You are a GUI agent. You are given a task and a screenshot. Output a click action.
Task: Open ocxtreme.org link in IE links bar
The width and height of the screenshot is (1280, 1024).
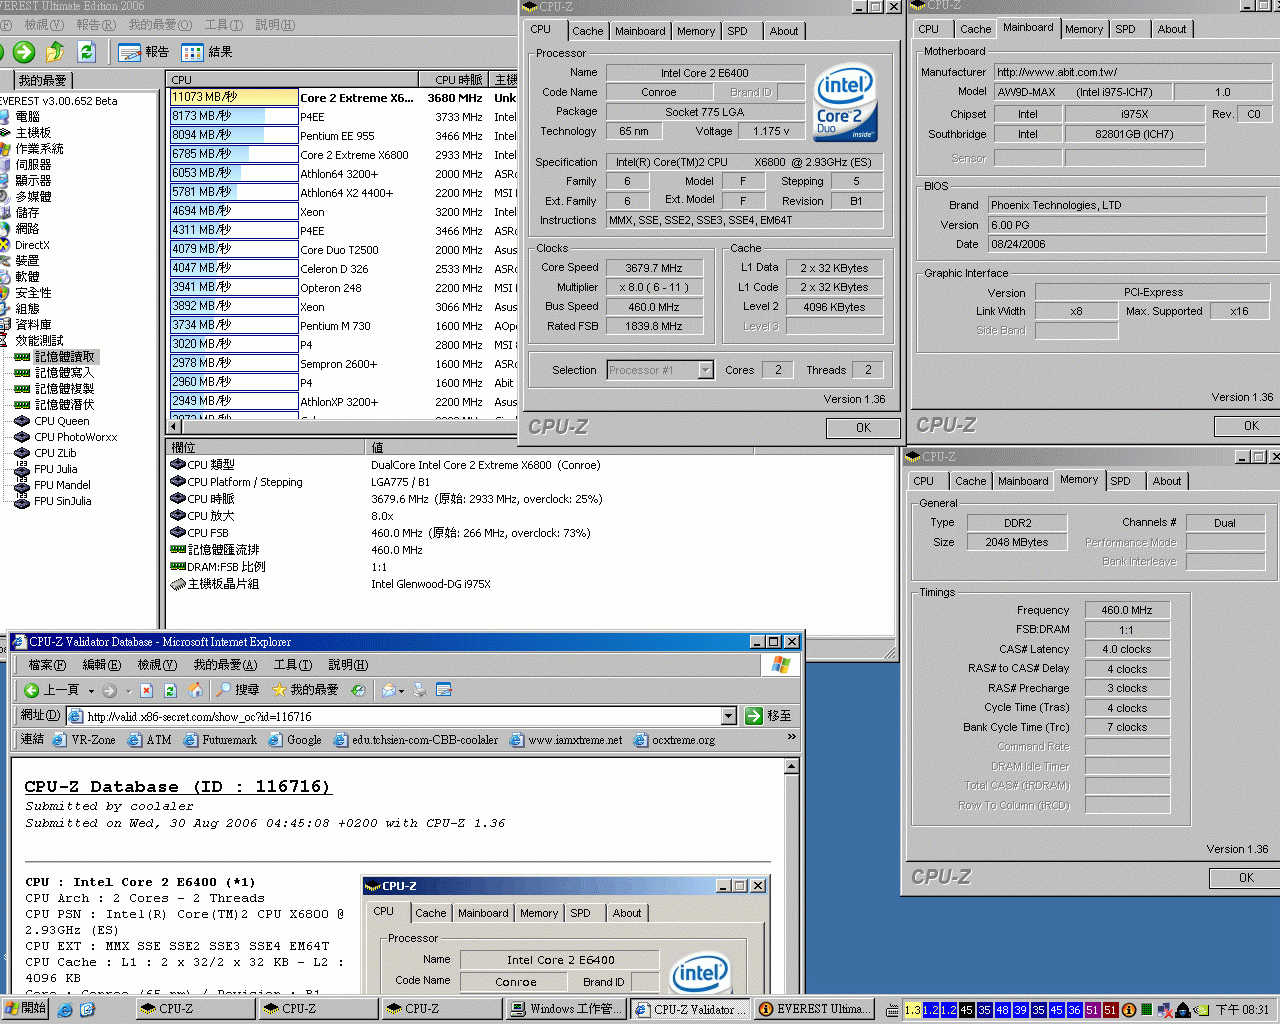675,740
